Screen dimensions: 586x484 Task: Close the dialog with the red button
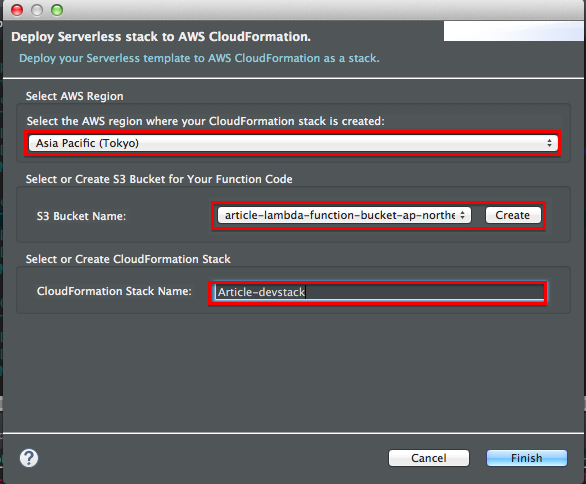17,10
